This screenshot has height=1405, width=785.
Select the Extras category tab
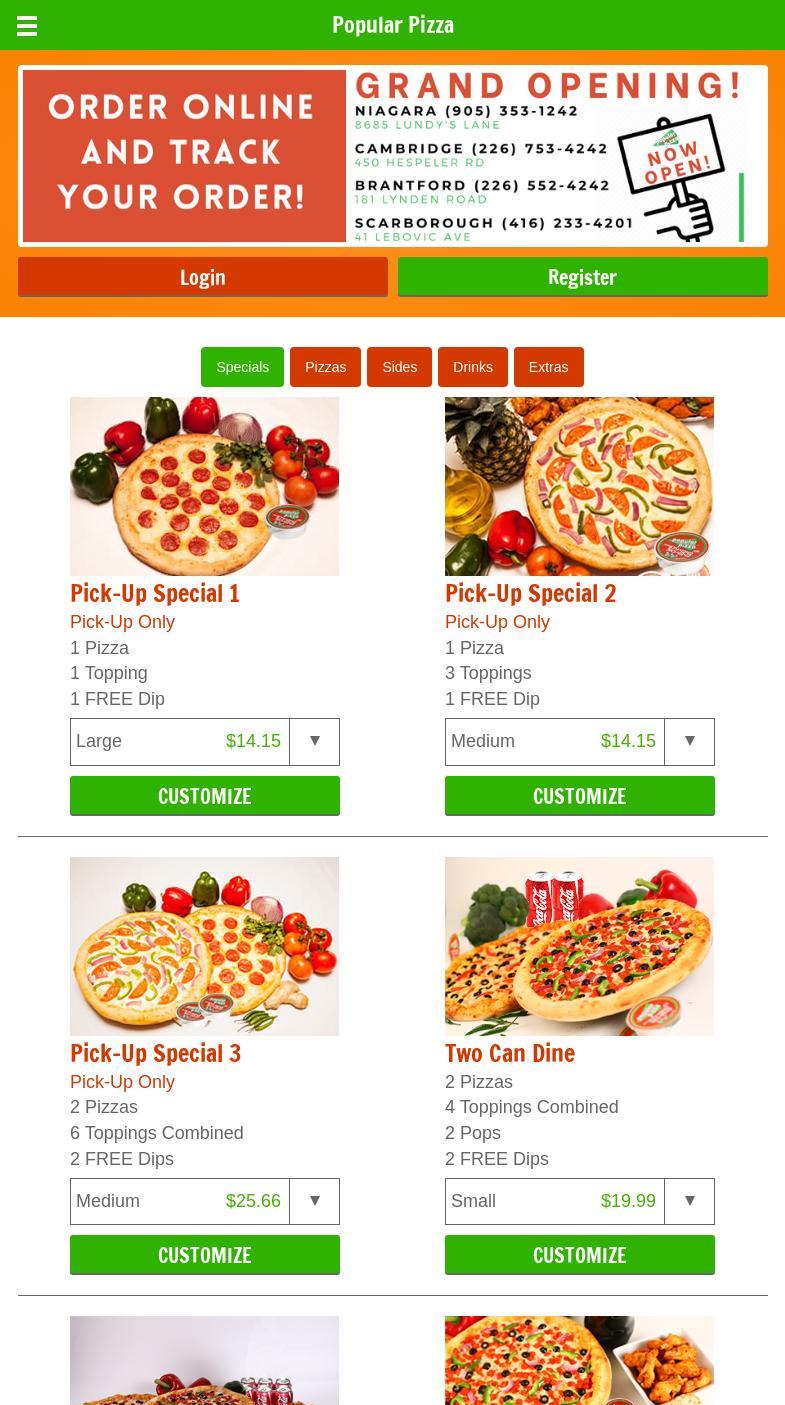548,367
